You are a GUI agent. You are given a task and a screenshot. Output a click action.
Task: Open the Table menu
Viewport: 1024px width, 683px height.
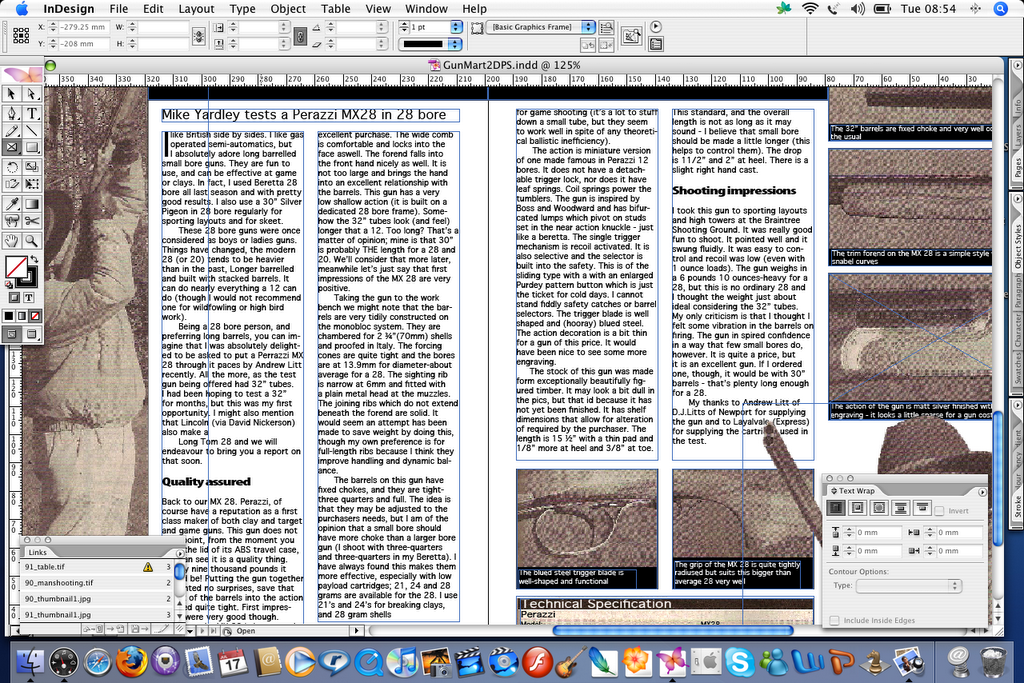(x=336, y=9)
